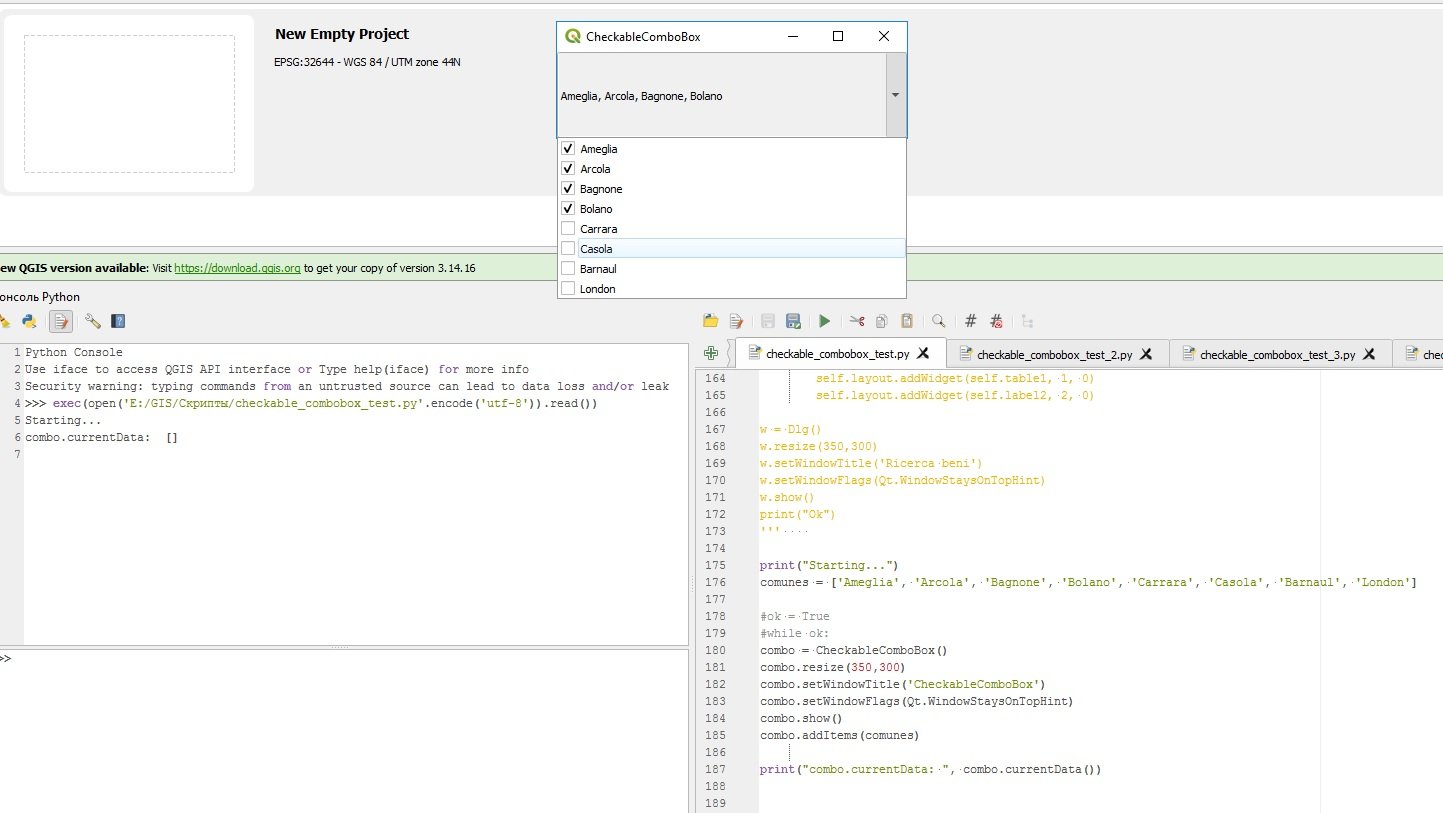Uncheck the Bagnone checkbox

(568, 189)
